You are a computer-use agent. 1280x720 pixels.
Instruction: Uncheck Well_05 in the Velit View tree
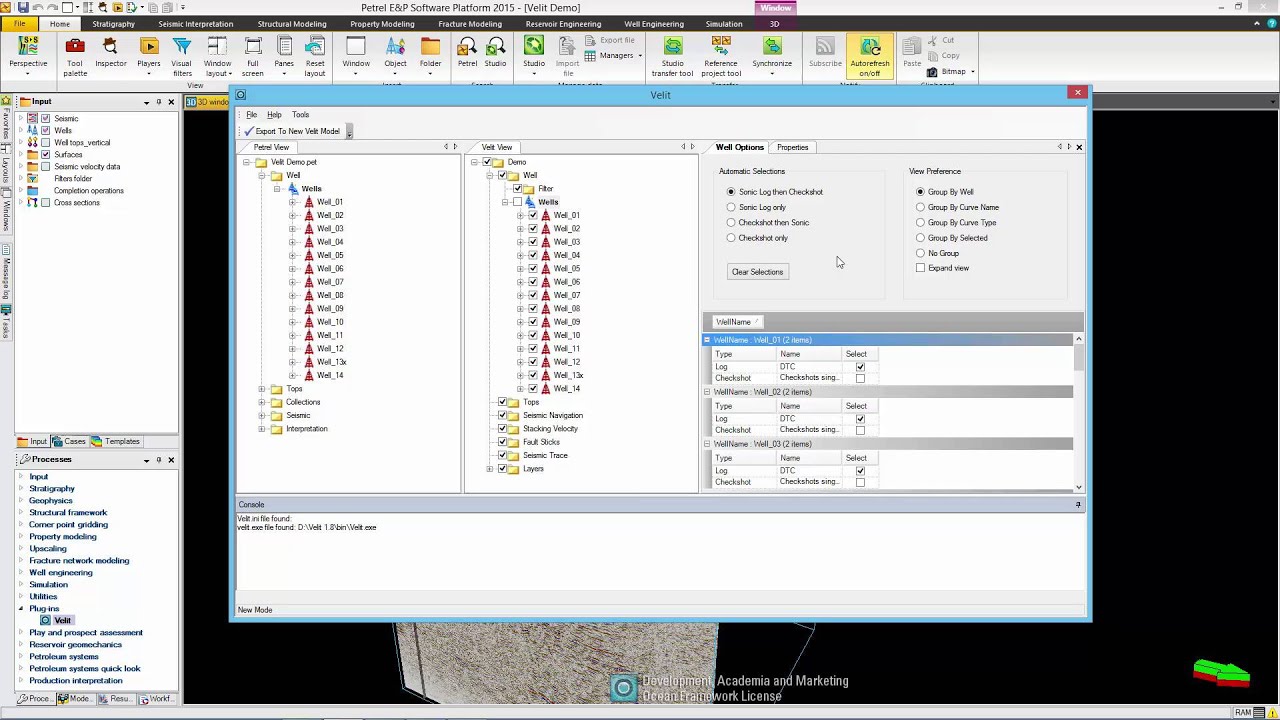[x=533, y=269]
